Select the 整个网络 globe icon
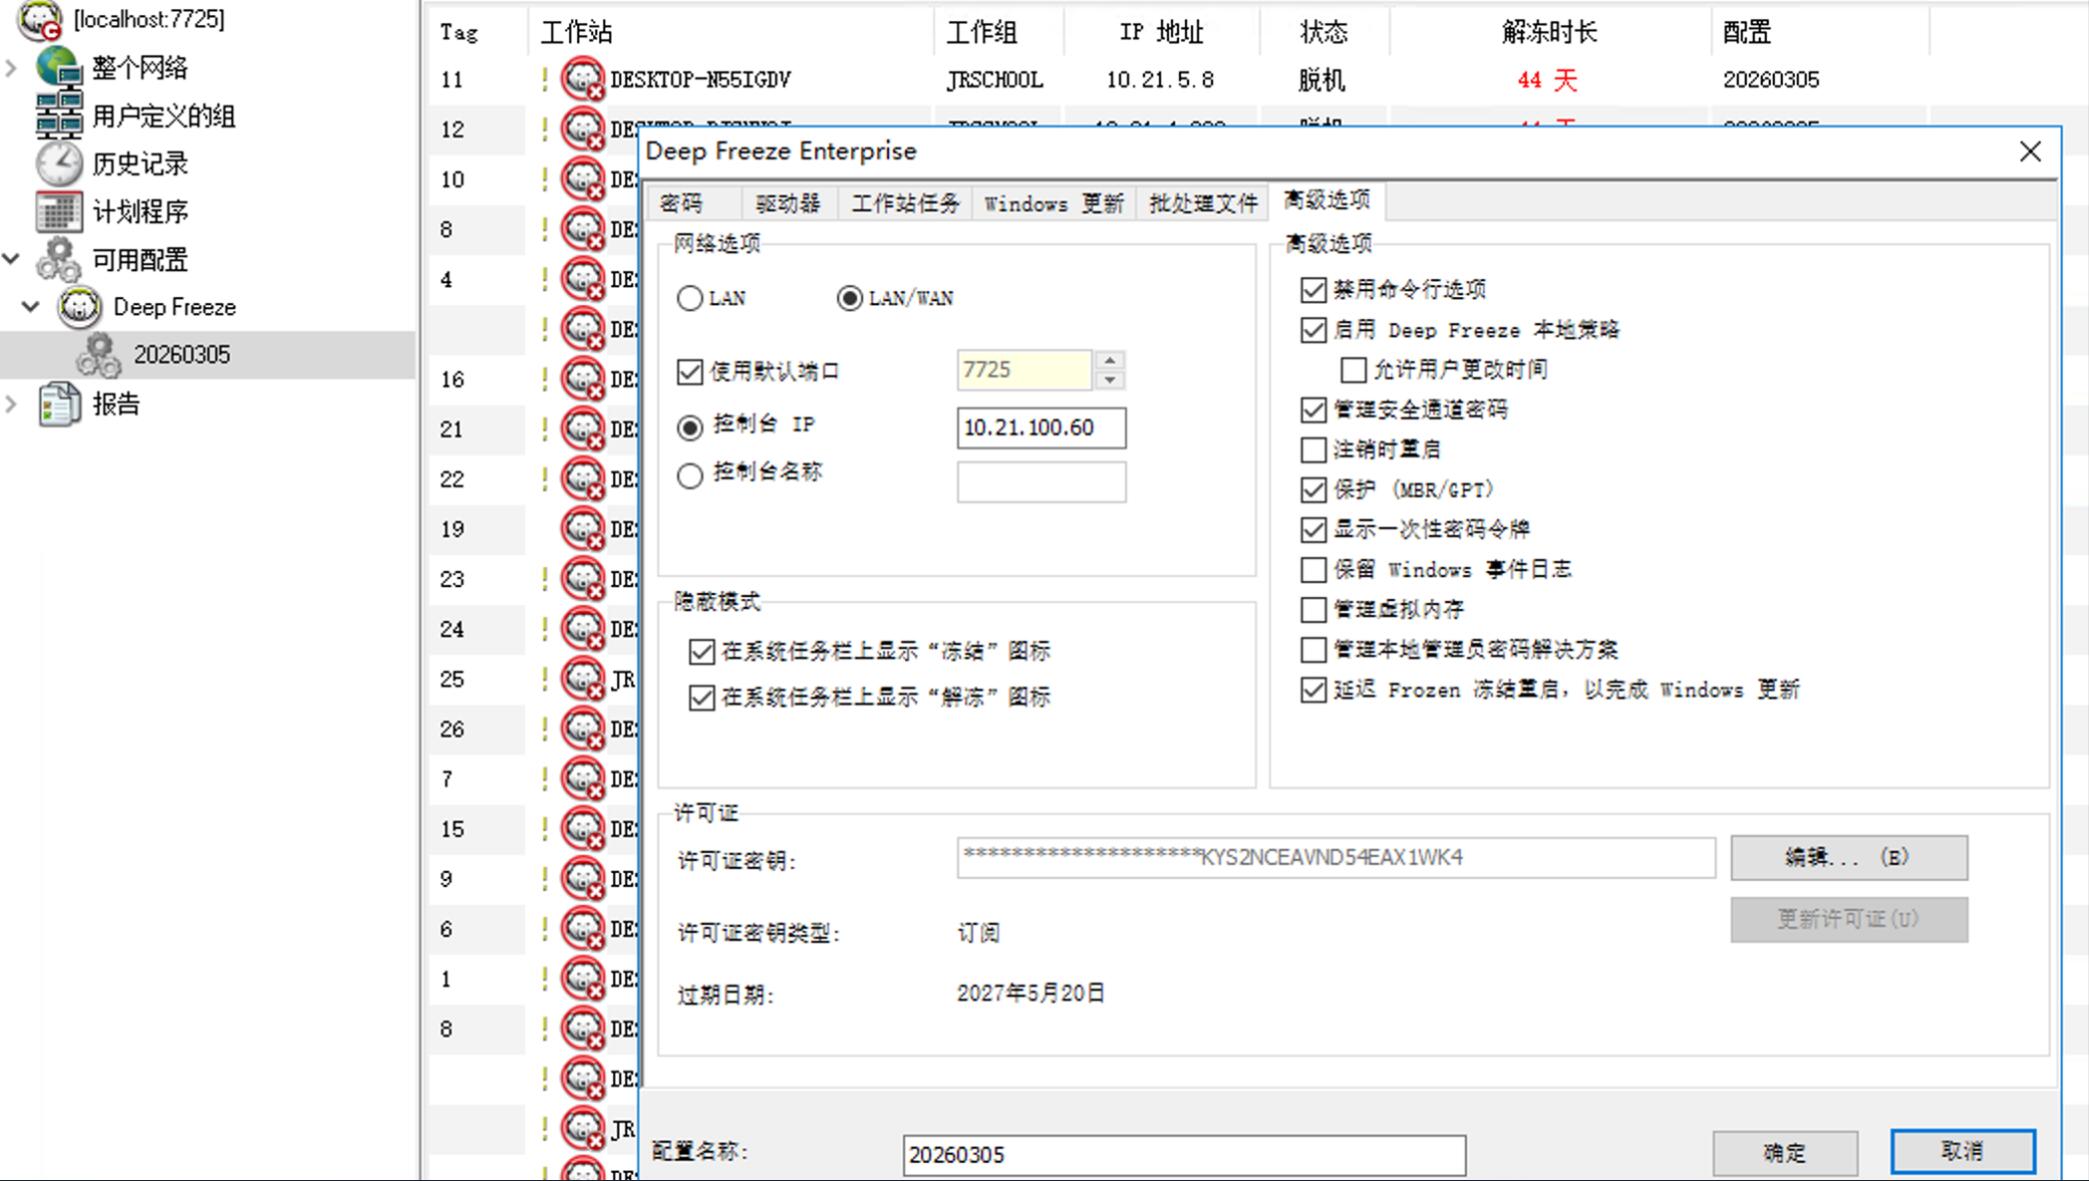2089x1181 pixels. click(x=58, y=67)
